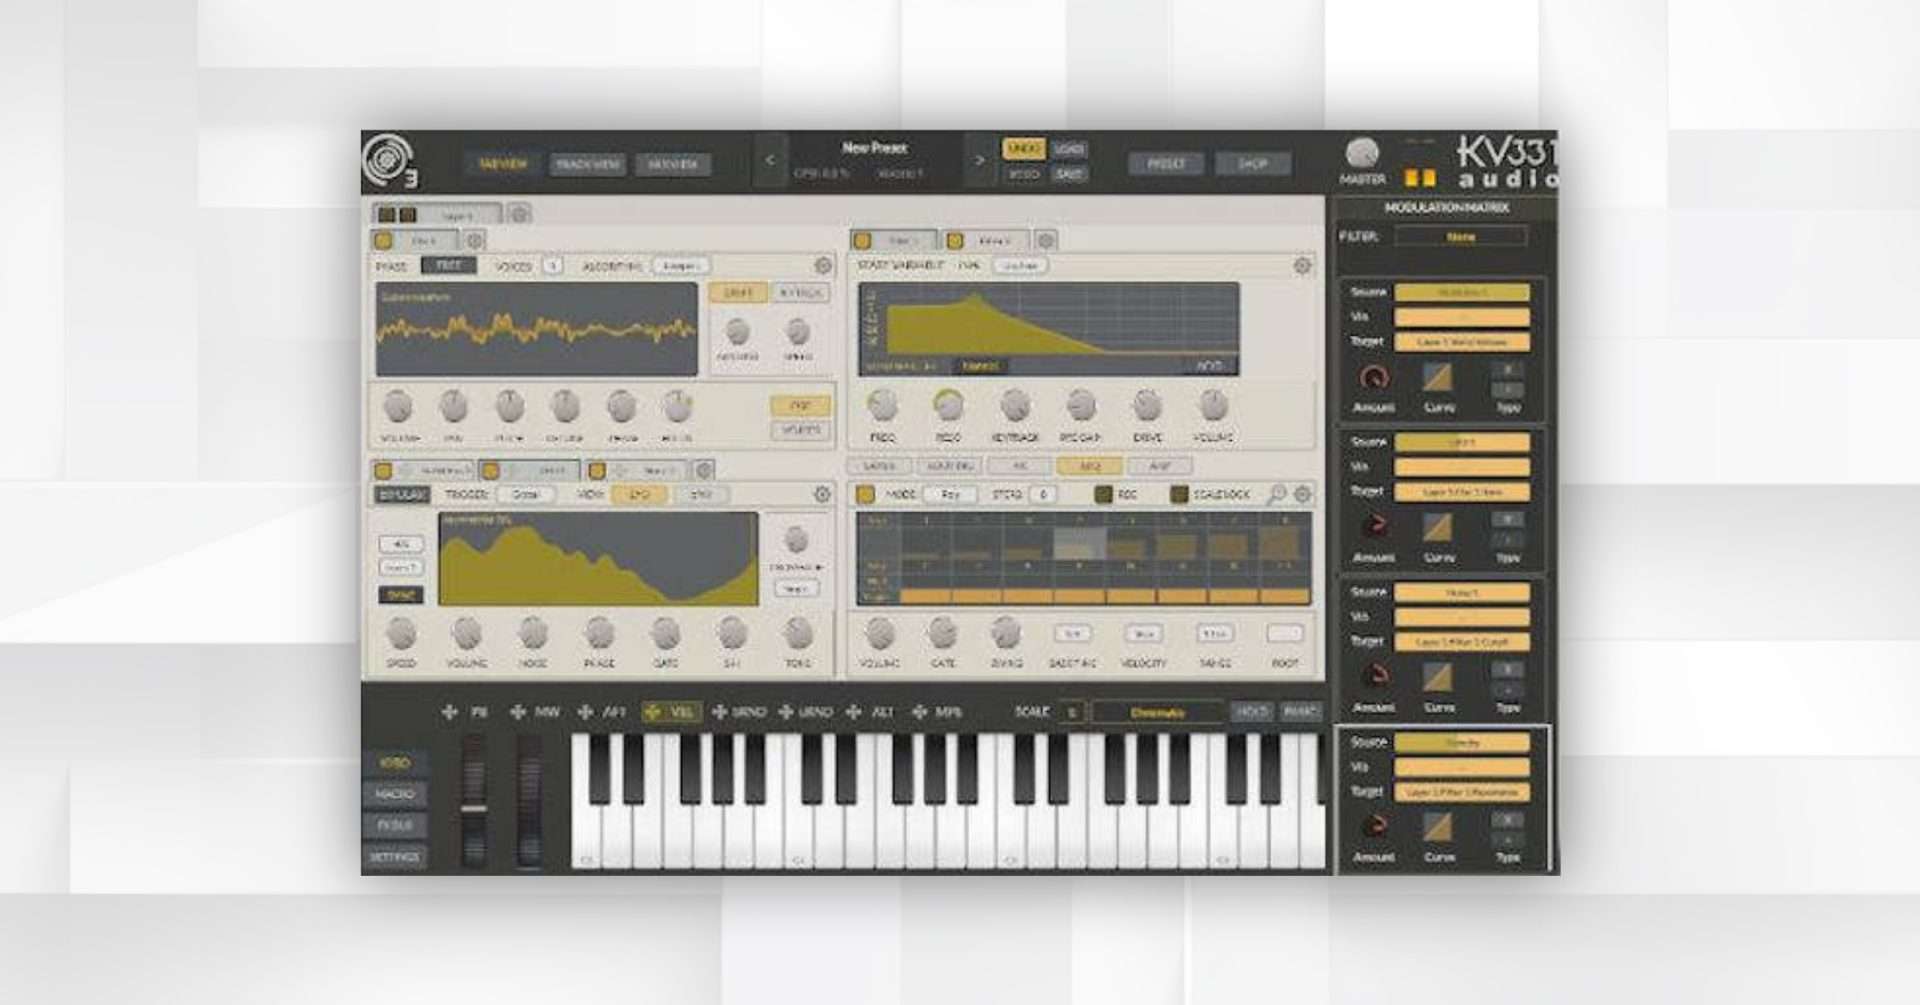Click the filter Reso knob

tap(947, 405)
